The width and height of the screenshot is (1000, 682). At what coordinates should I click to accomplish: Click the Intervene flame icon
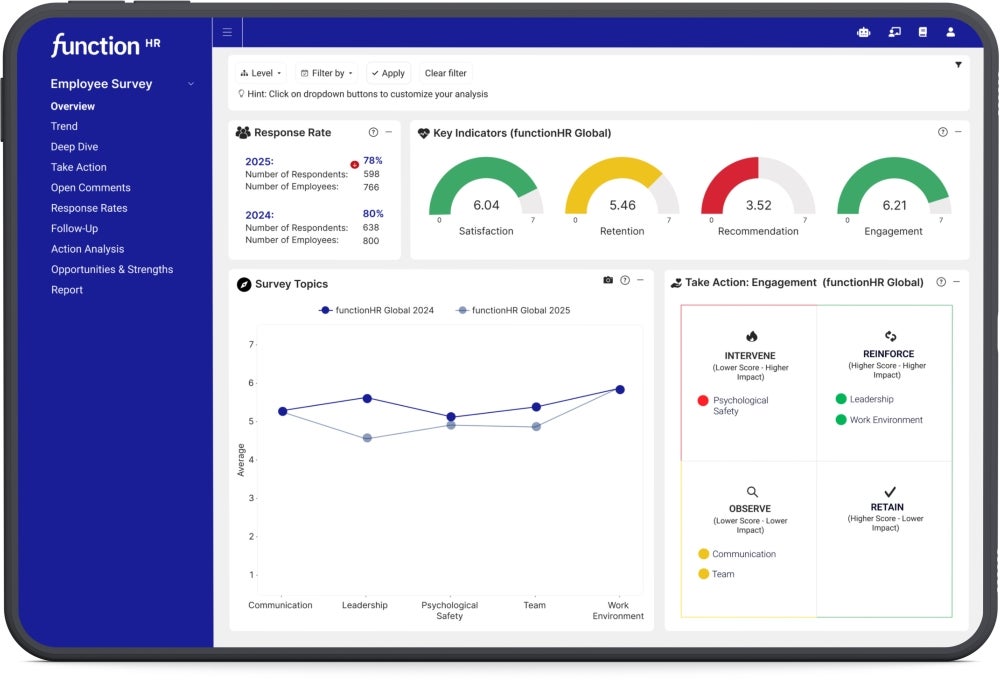pyautogui.click(x=751, y=336)
